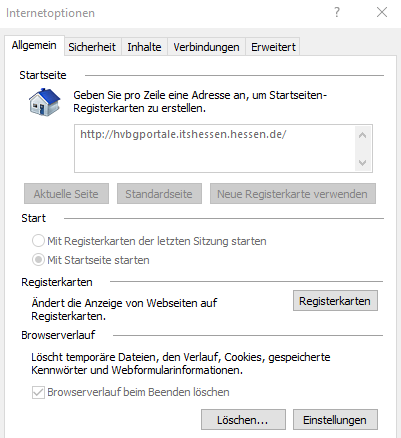Click 'Neue Registerkarte verwenden' button
Image resolution: width=401 pixels, height=438 pixels.
[293, 194]
